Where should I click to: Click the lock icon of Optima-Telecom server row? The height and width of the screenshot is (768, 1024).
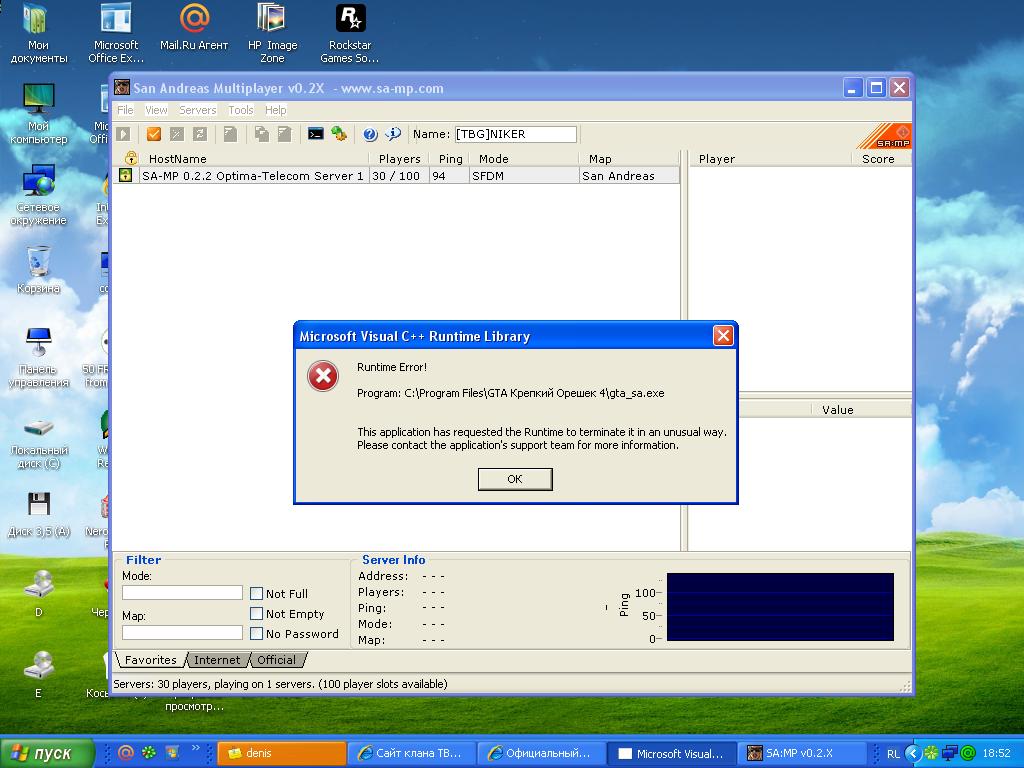tap(125, 175)
